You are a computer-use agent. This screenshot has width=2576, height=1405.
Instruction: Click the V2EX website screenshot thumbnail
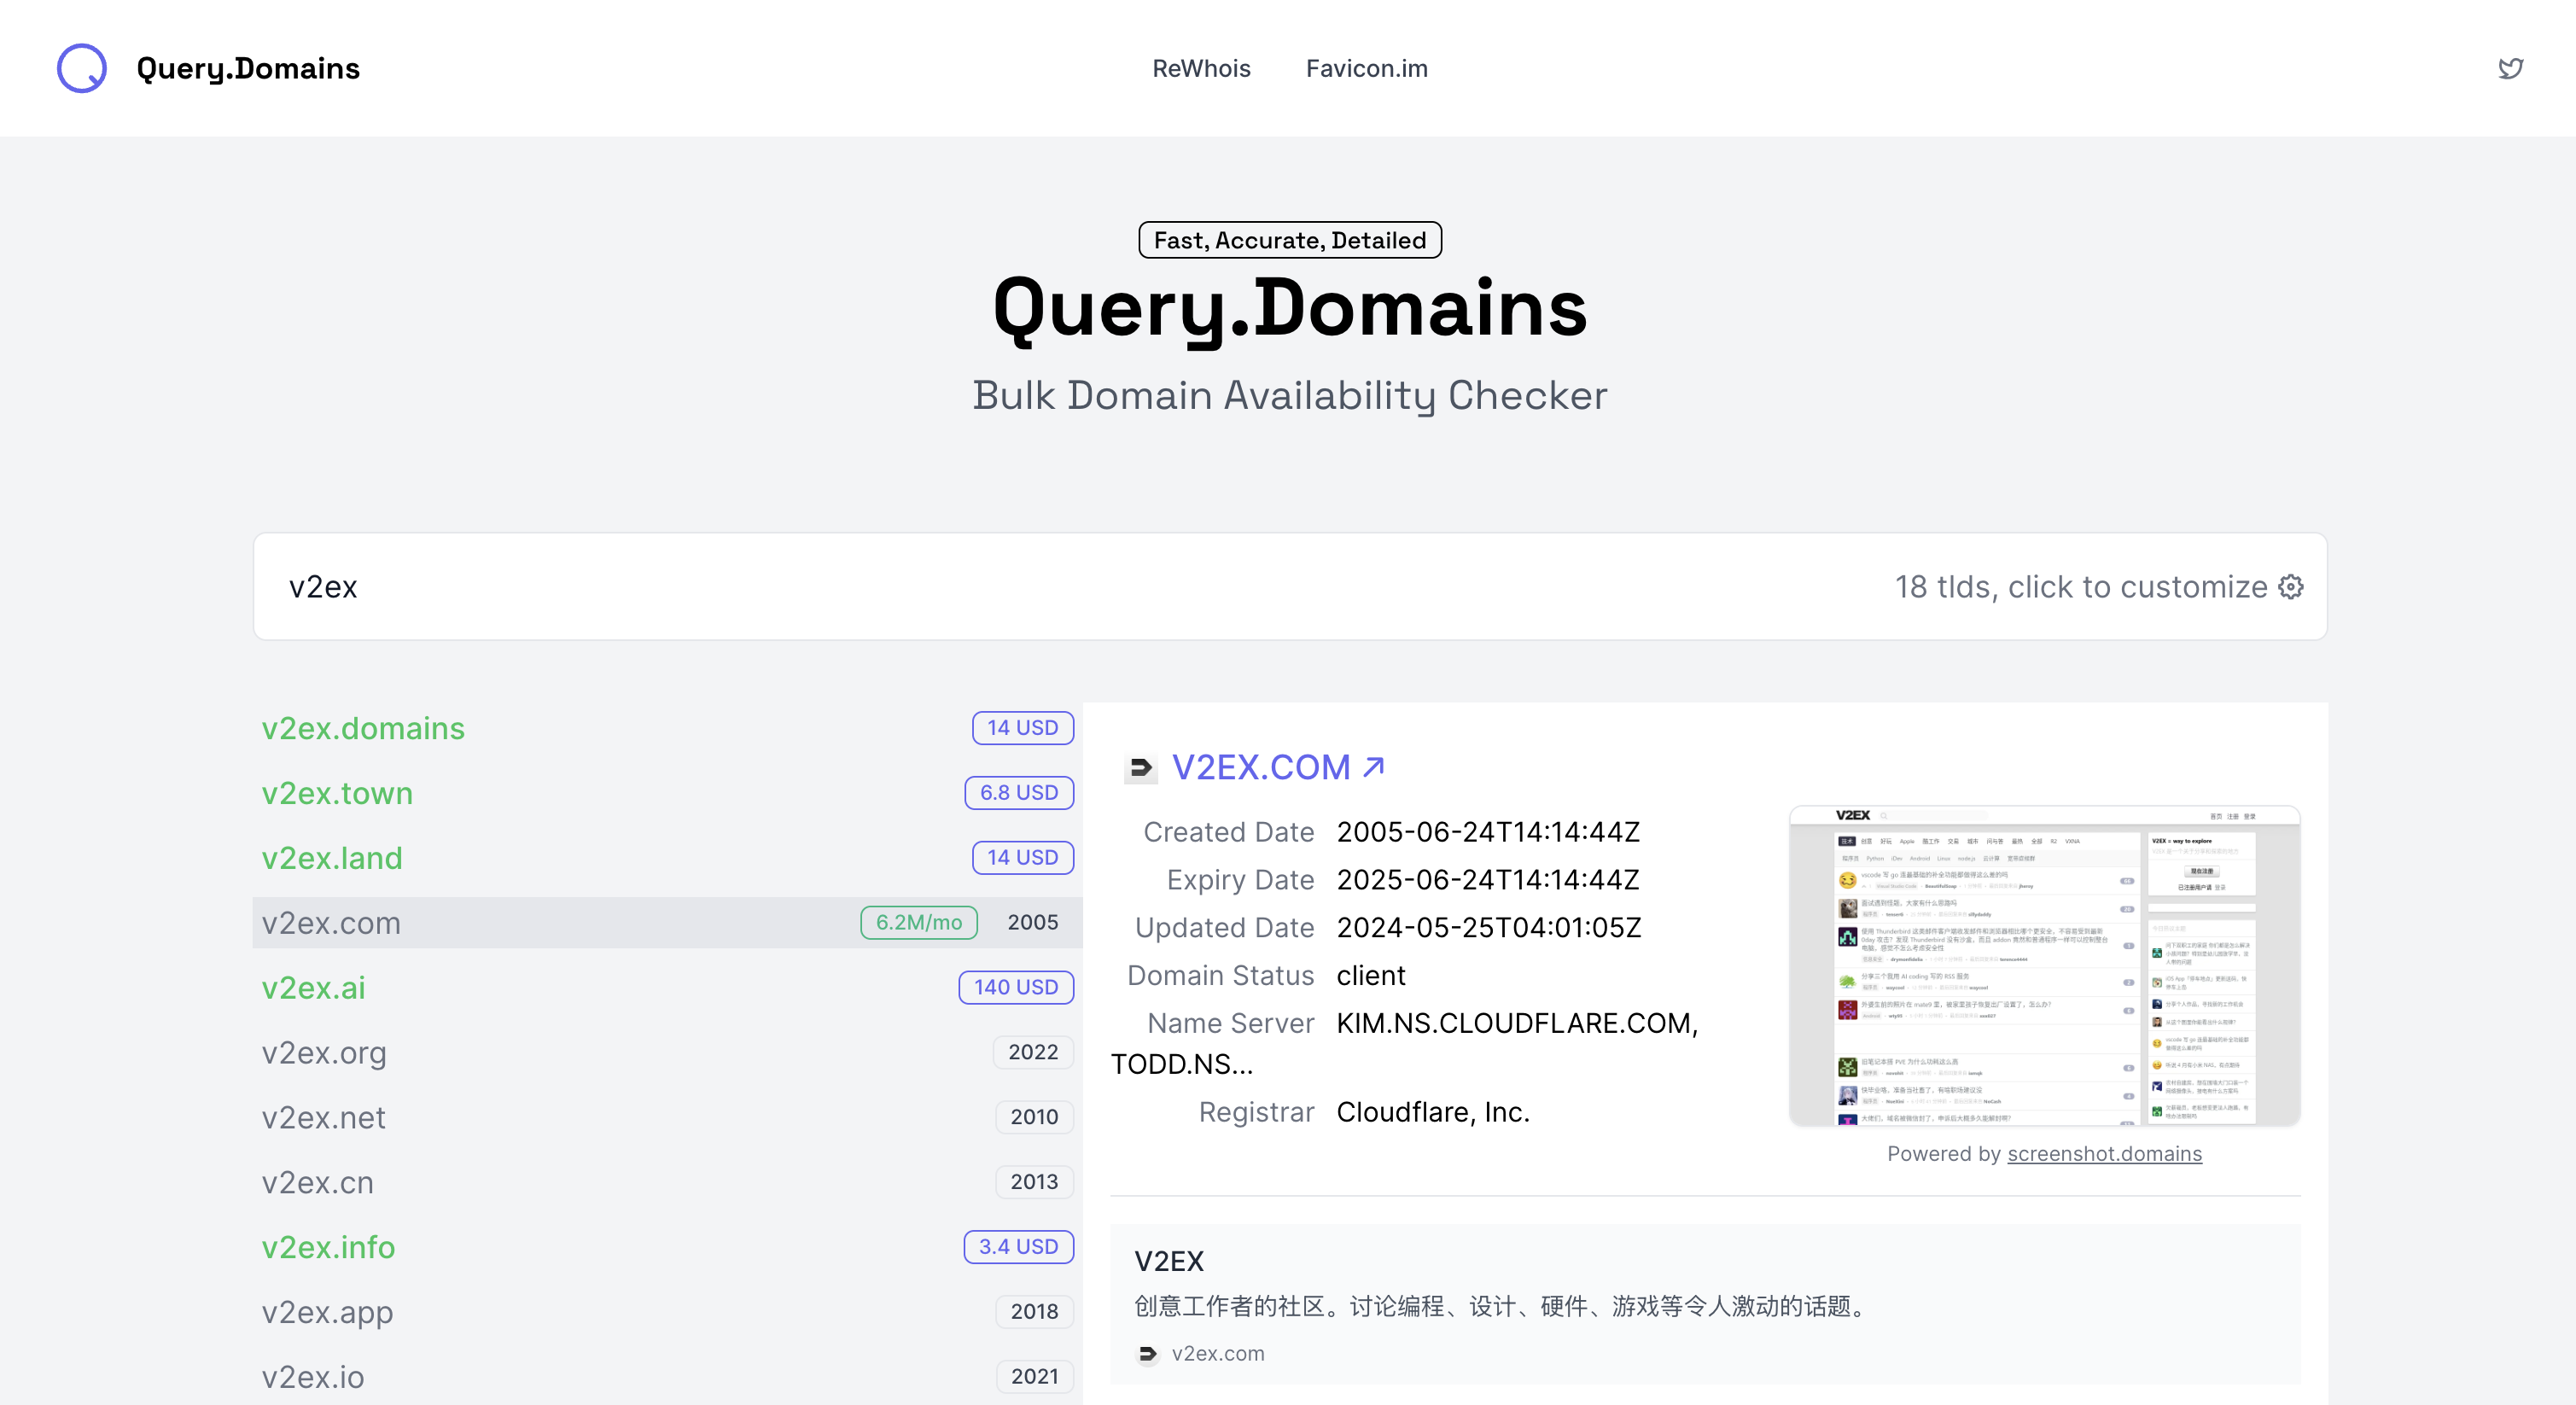[x=2044, y=966]
